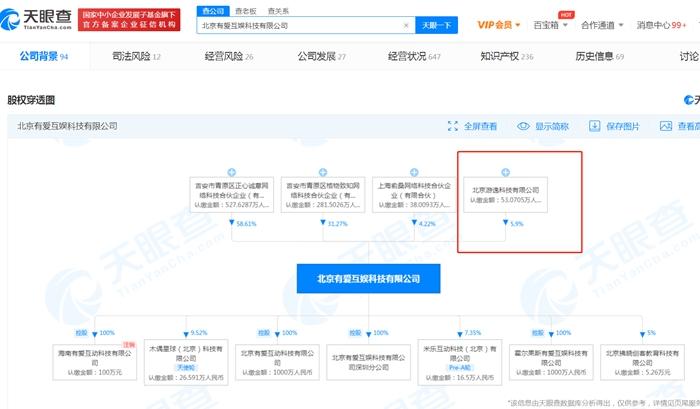The height and width of the screenshot is (409, 700).
Task: Click 控股 tag above 霍尔果斯 node
Action: tap(538, 333)
